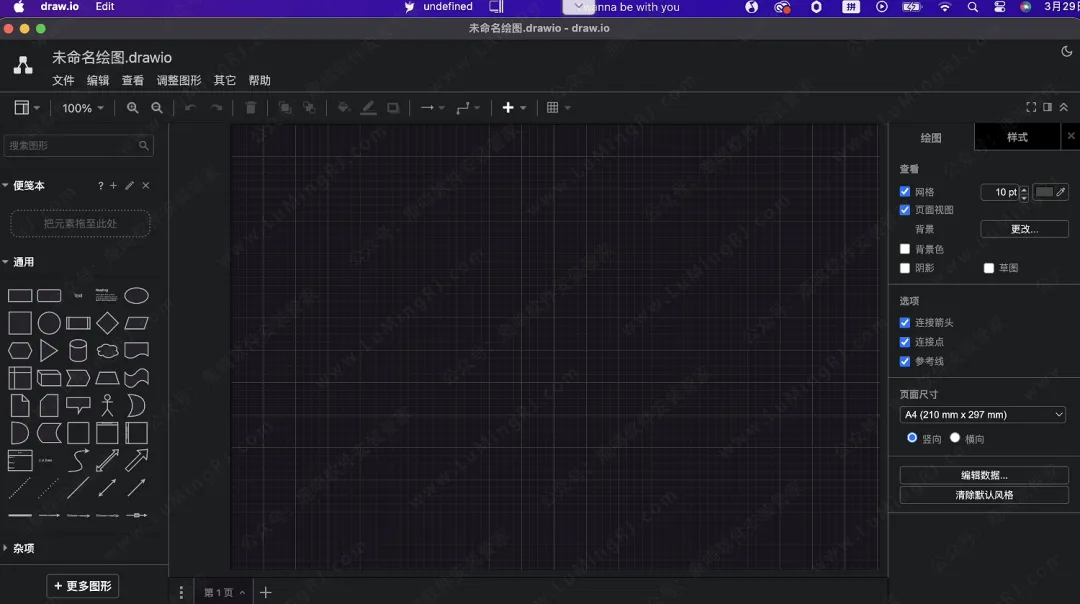Click the 编辑数据... button

pyautogui.click(x=984, y=475)
